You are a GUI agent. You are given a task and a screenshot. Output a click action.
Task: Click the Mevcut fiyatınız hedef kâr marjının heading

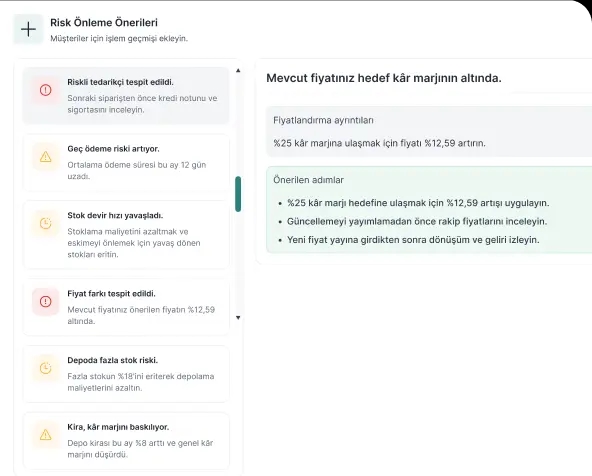384,78
